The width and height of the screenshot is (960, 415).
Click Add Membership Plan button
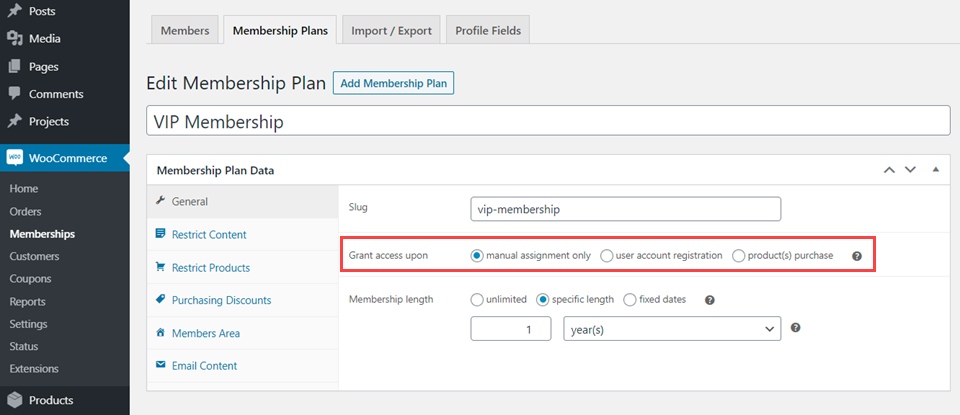point(393,83)
